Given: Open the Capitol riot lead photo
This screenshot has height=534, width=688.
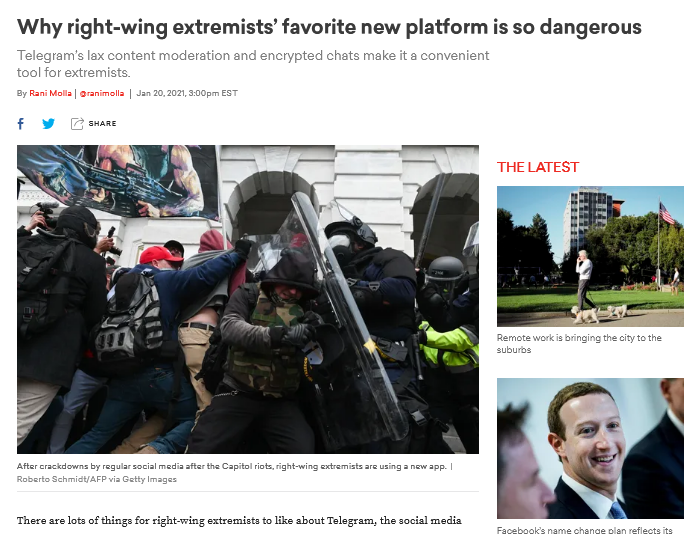Looking at the screenshot, I should (x=248, y=299).
